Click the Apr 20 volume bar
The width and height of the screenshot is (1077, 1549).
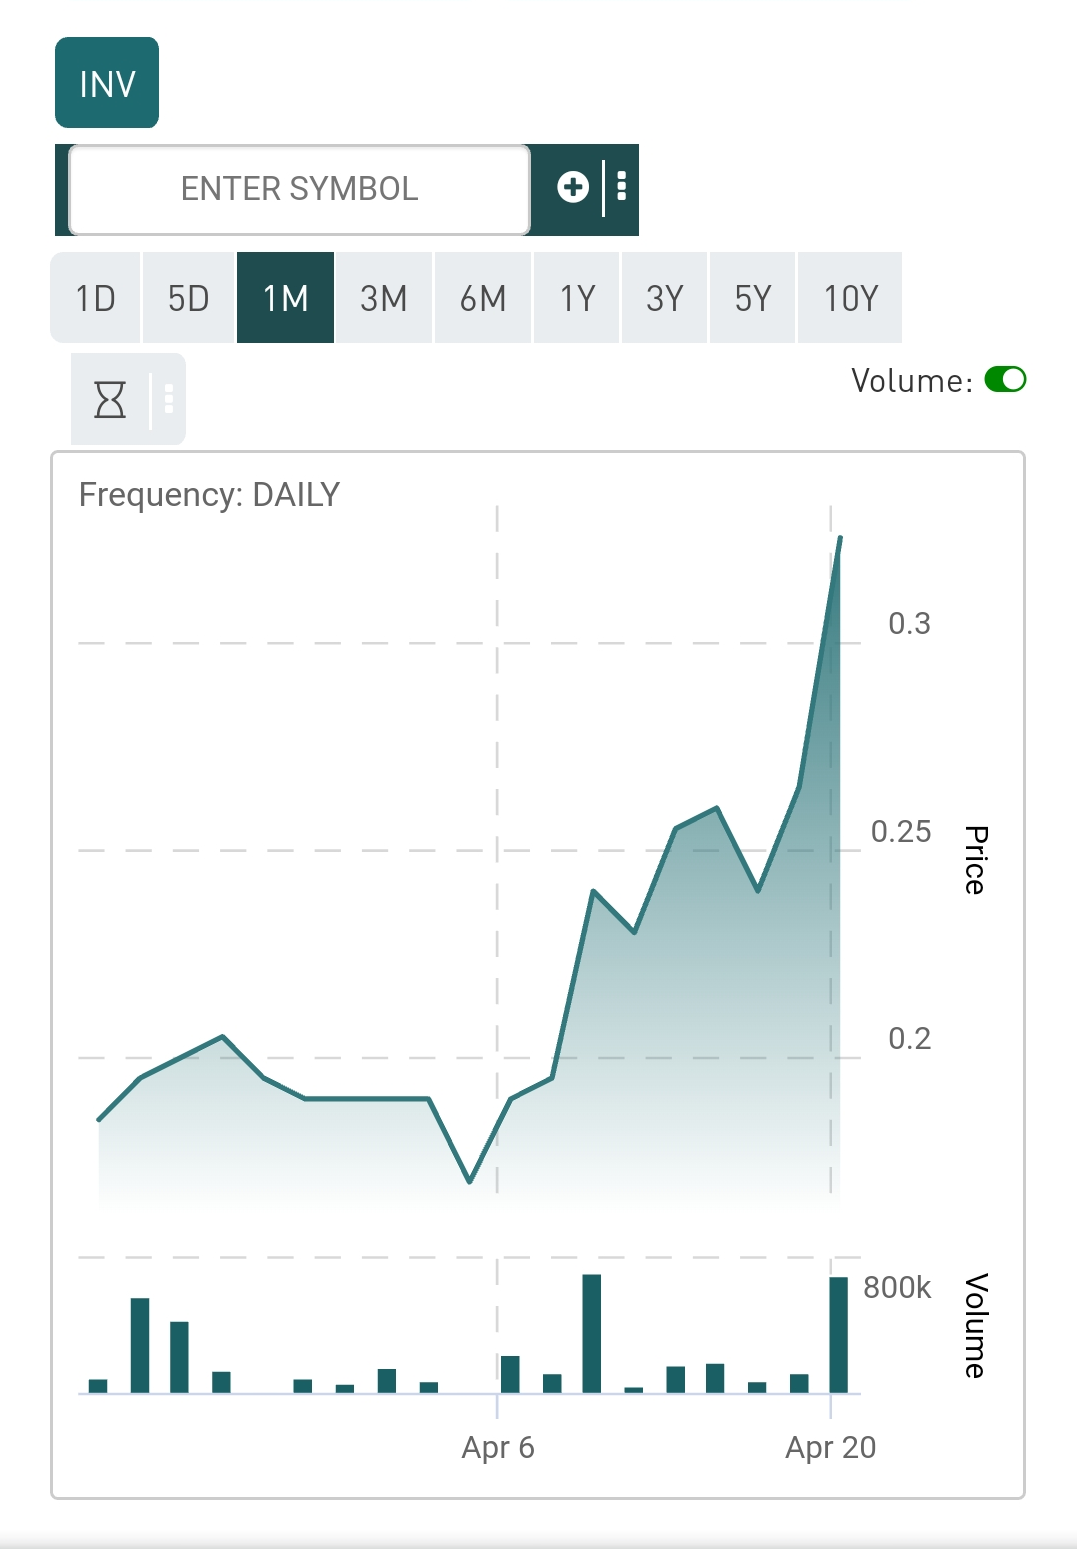(838, 1335)
